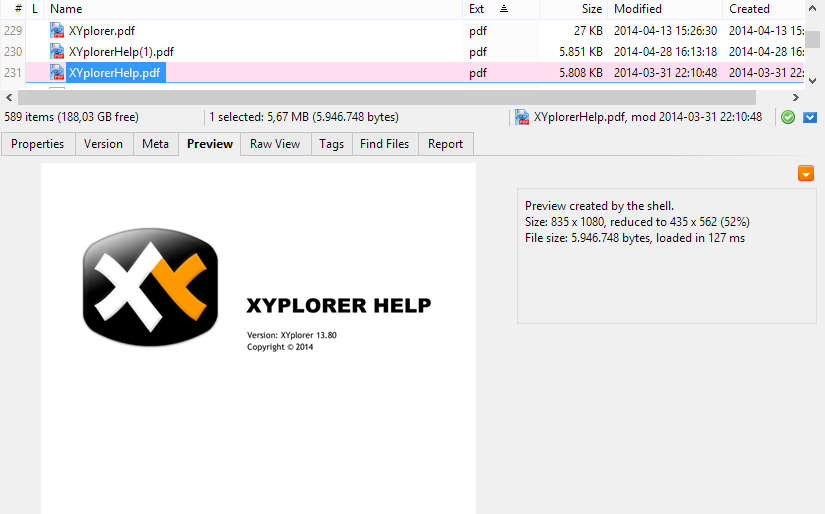Click the PDF icon of XYplorerHelp(1).pdf

pos(57,51)
